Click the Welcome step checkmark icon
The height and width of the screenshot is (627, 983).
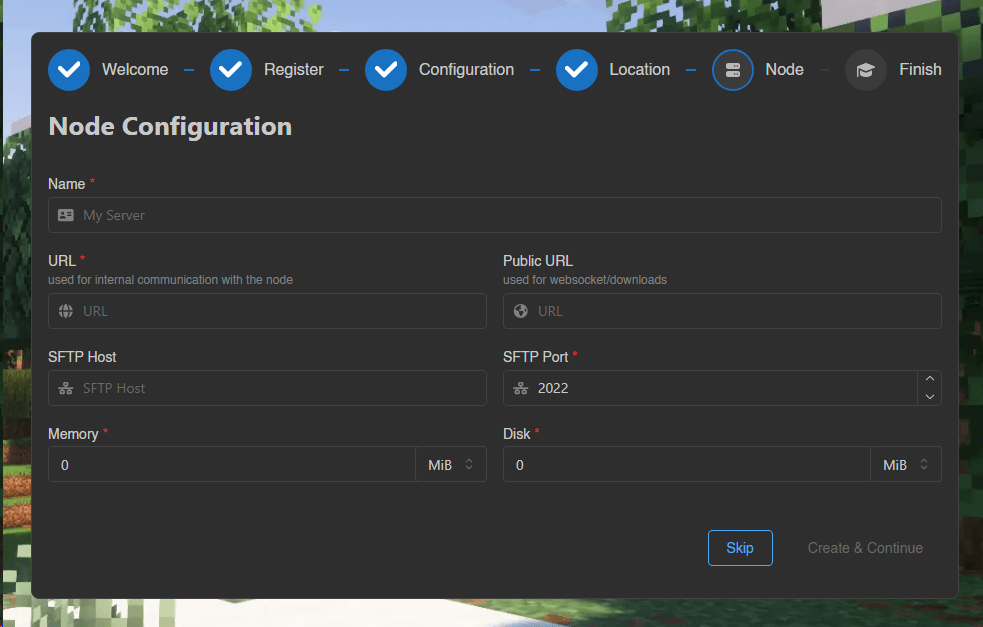(69, 70)
